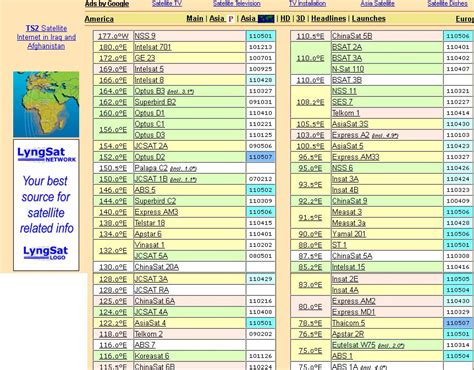Open the Eutelsat W75 satellite link
The width and height of the screenshot is (474, 370).
[x=354, y=345]
